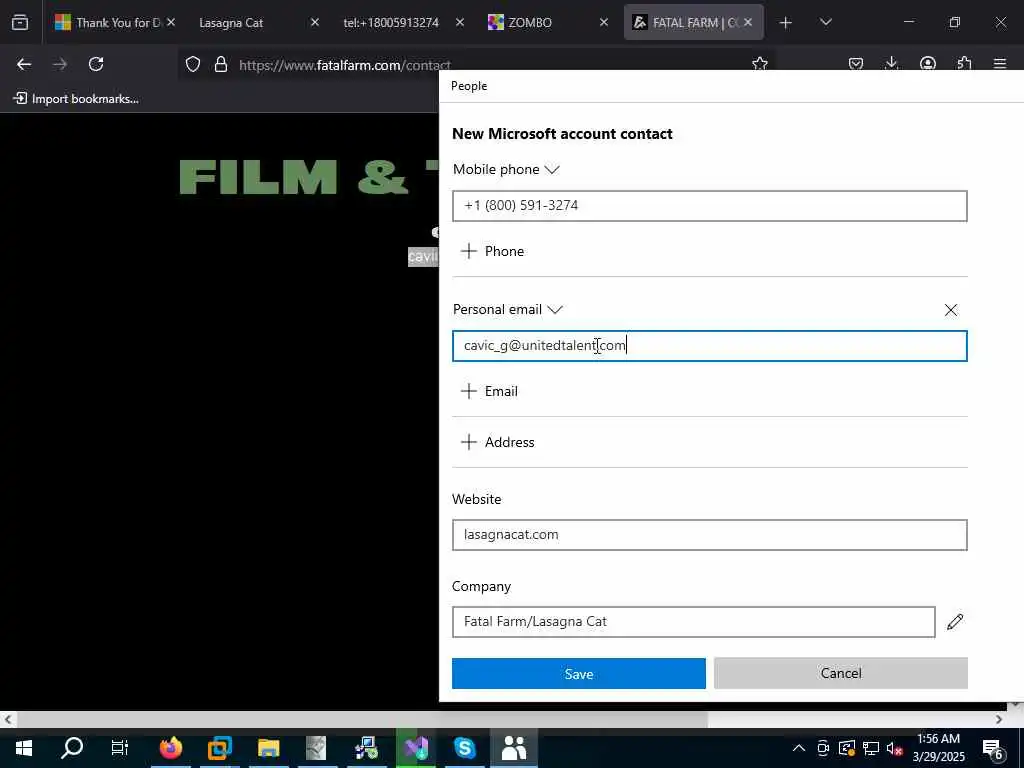Click the personal email input field

[709, 345]
